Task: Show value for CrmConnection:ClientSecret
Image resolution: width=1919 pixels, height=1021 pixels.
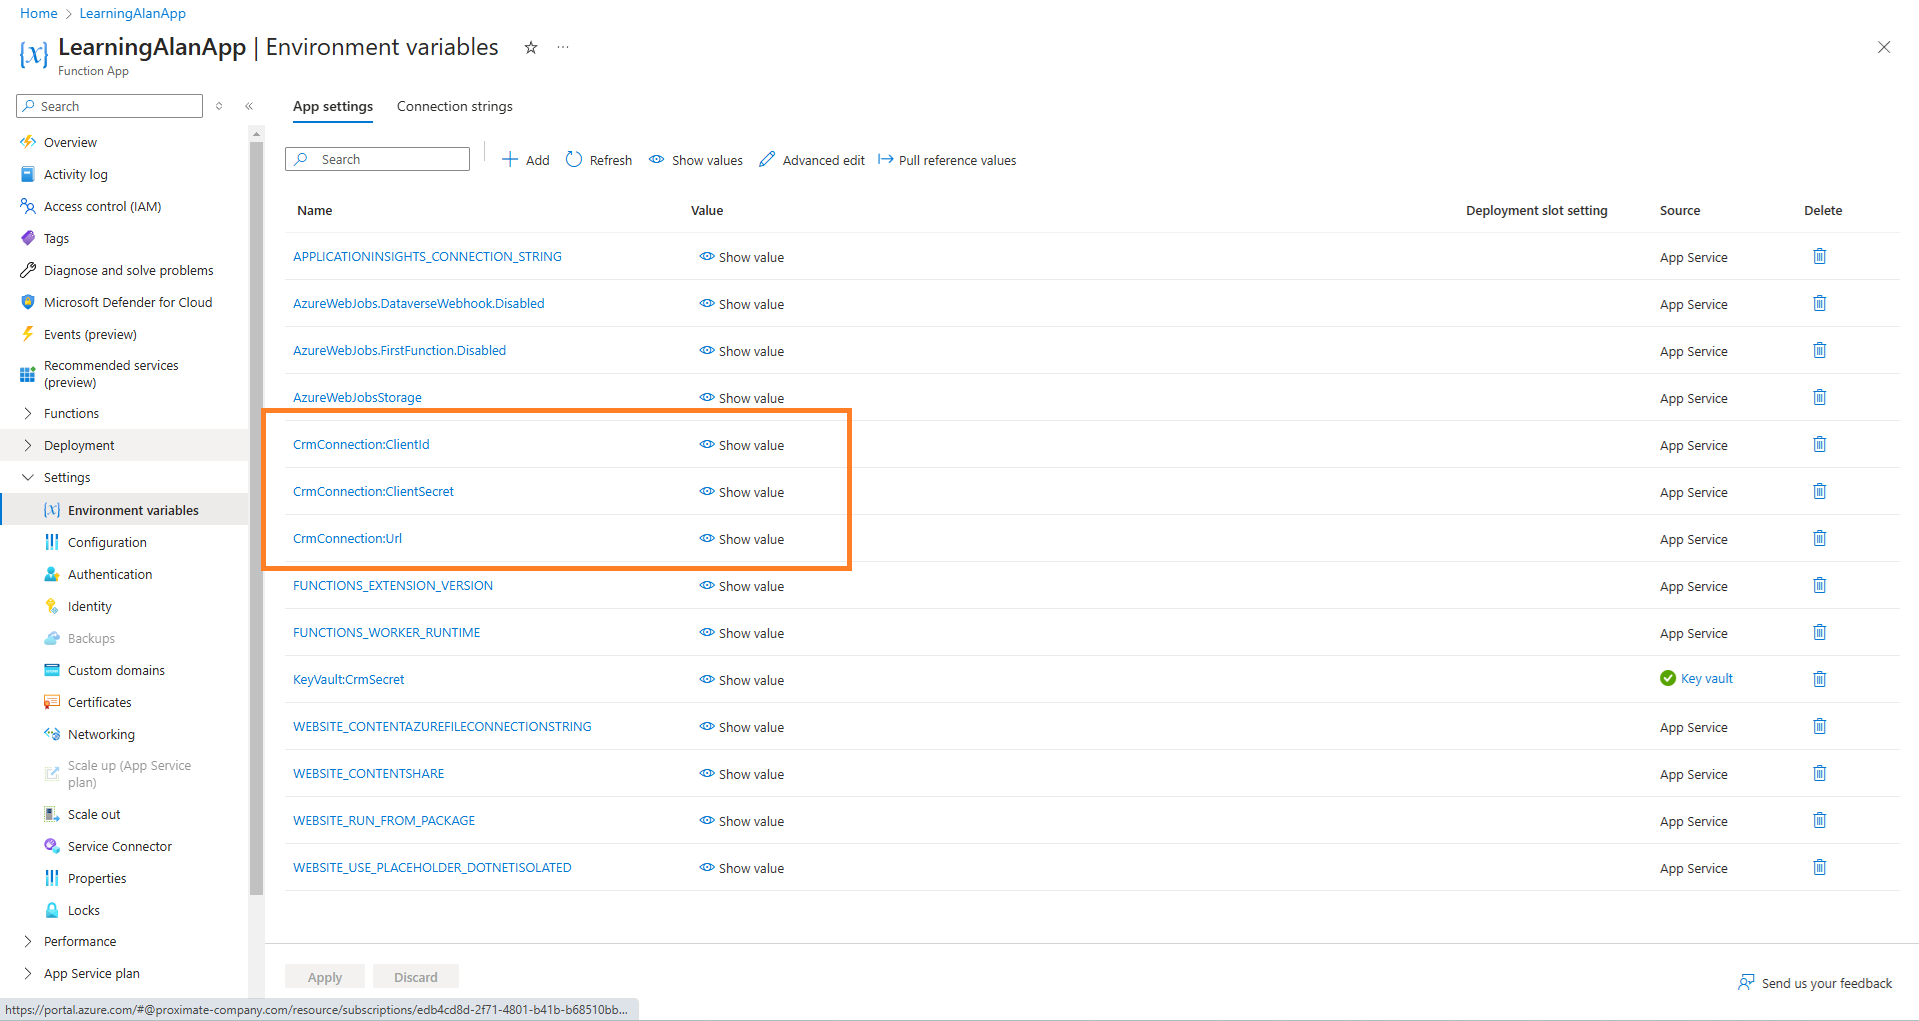Action: click(741, 491)
